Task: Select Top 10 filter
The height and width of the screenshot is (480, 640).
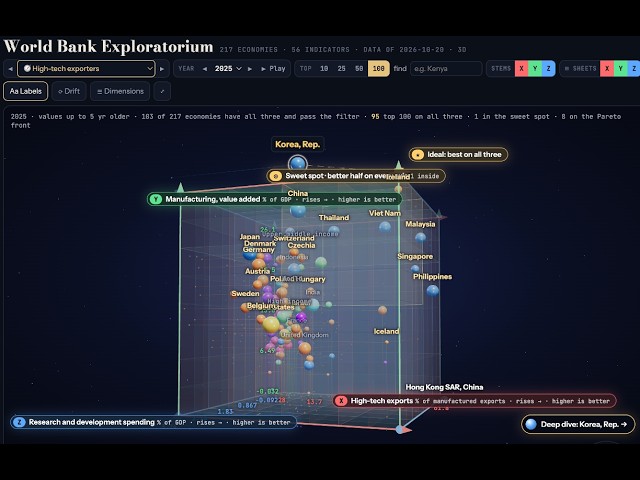Action: (x=324, y=69)
